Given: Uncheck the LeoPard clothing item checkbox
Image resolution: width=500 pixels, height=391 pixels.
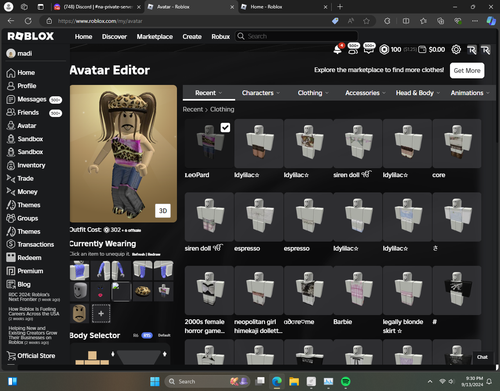Looking at the screenshot, I should (x=225, y=127).
